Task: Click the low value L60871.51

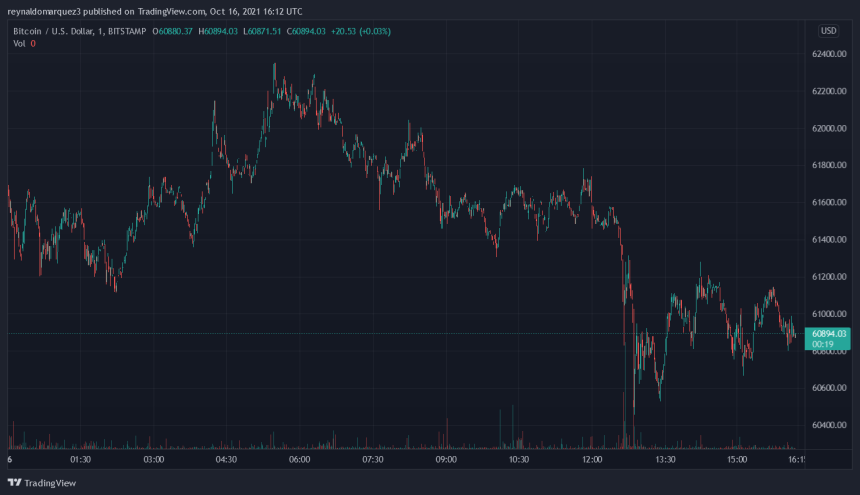Action: coord(262,31)
